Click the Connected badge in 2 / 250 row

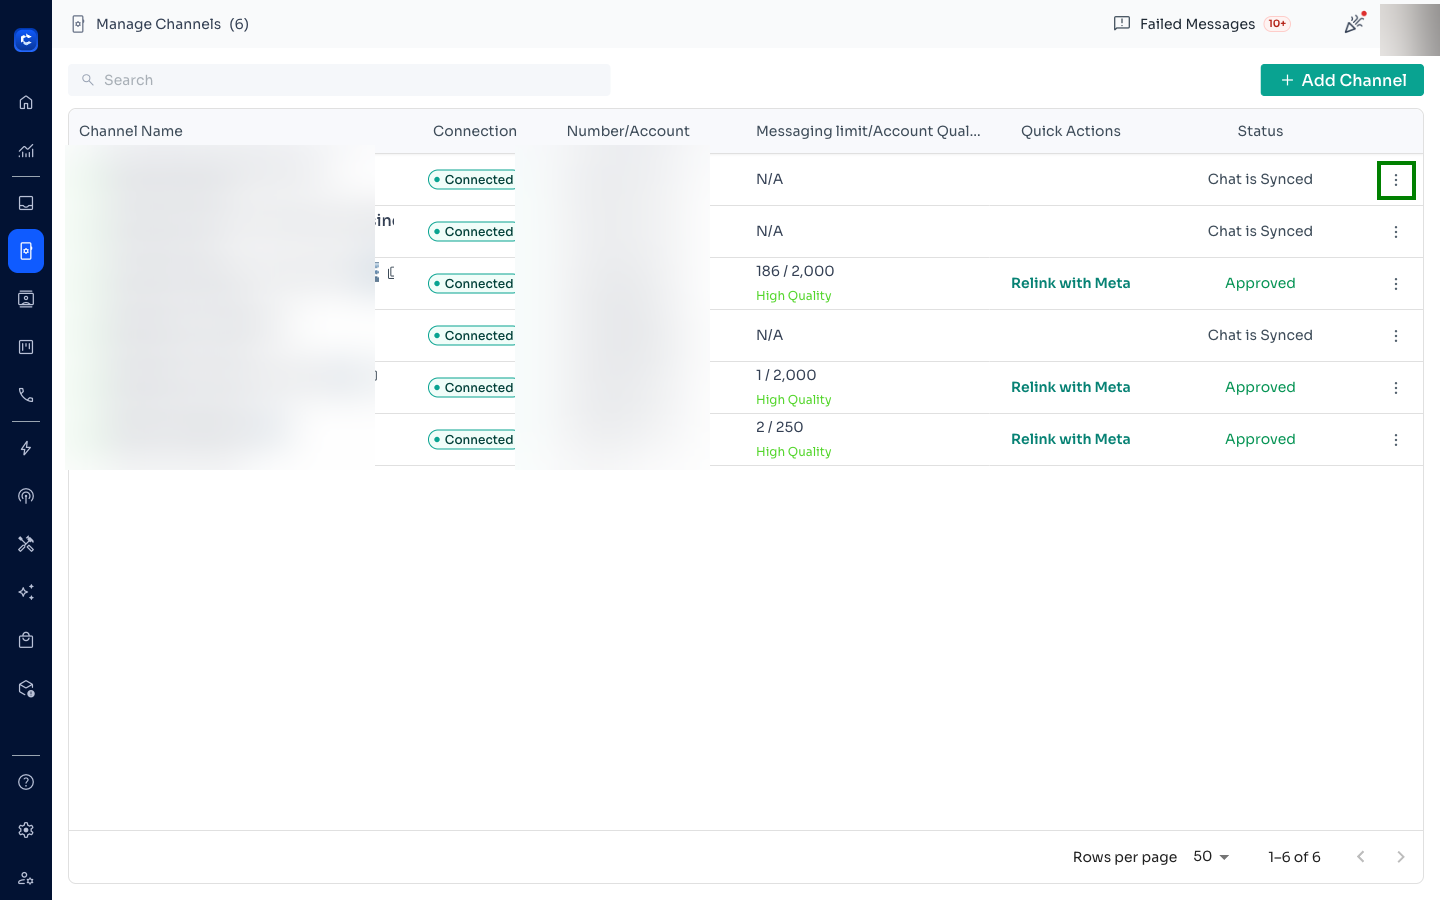click(472, 440)
